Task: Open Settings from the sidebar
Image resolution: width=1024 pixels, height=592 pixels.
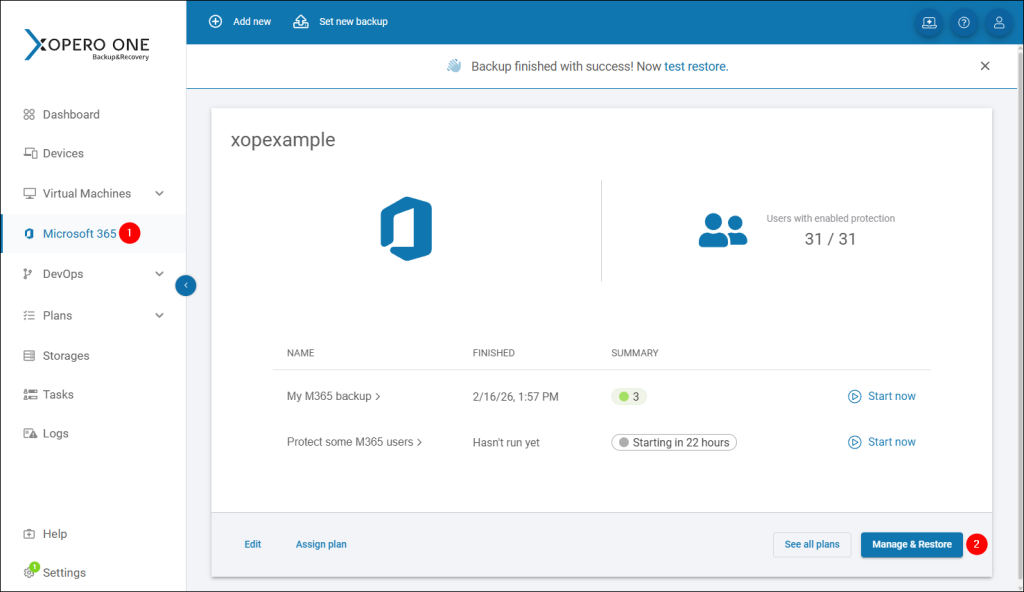Action: coord(62,572)
